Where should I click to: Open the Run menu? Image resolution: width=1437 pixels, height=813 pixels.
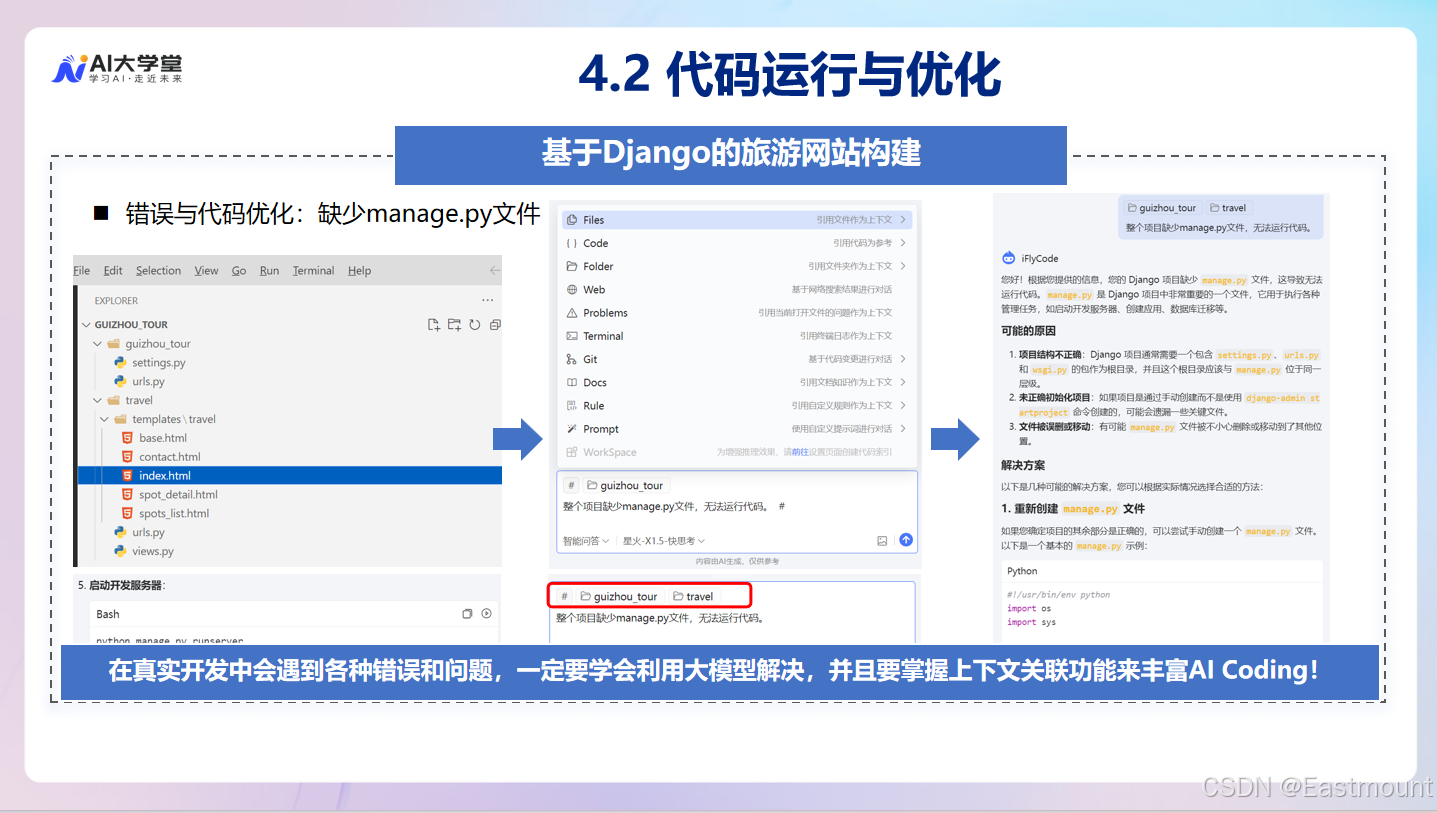269,270
